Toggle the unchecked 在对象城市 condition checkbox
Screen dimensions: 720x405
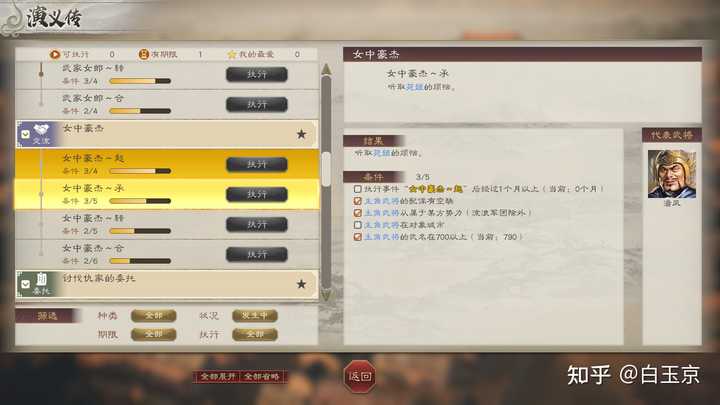click(x=357, y=225)
